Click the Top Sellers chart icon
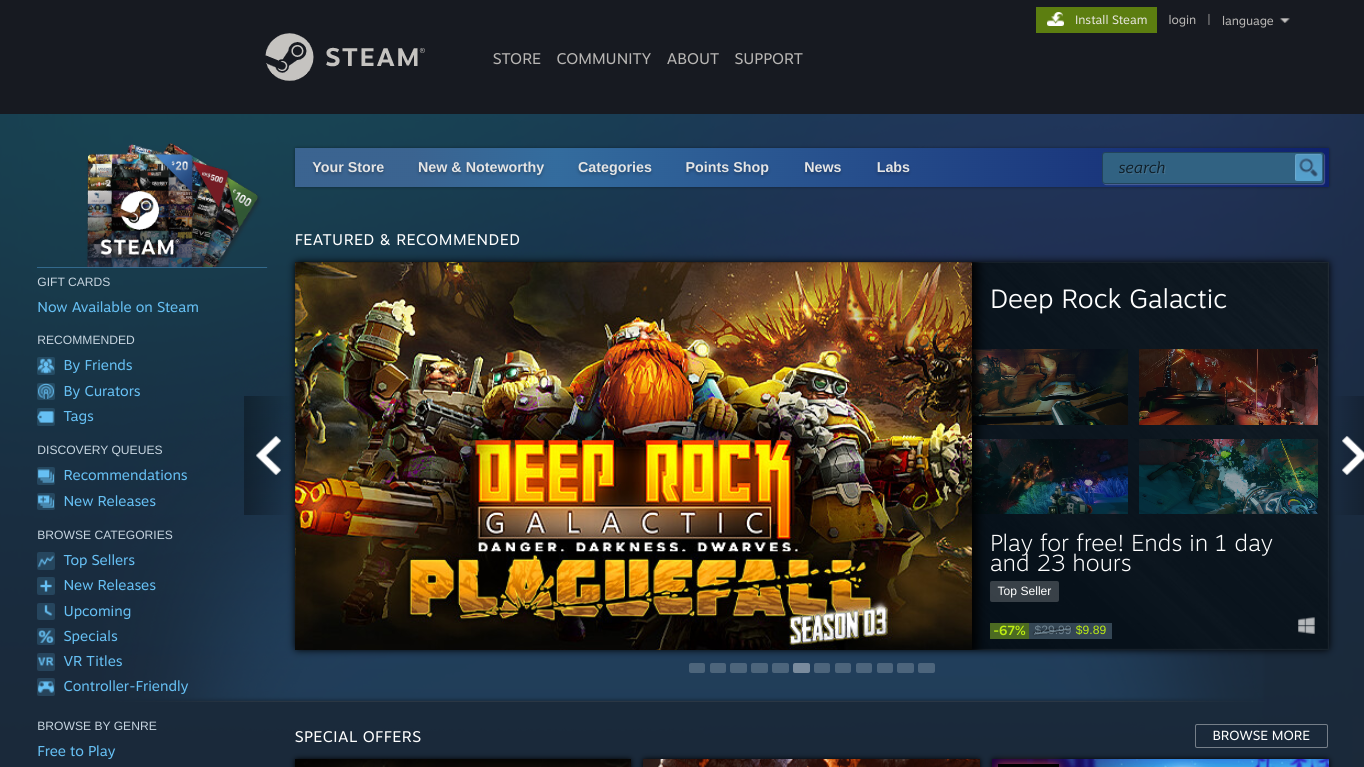Screen dimensions: 1364x767 (46, 560)
